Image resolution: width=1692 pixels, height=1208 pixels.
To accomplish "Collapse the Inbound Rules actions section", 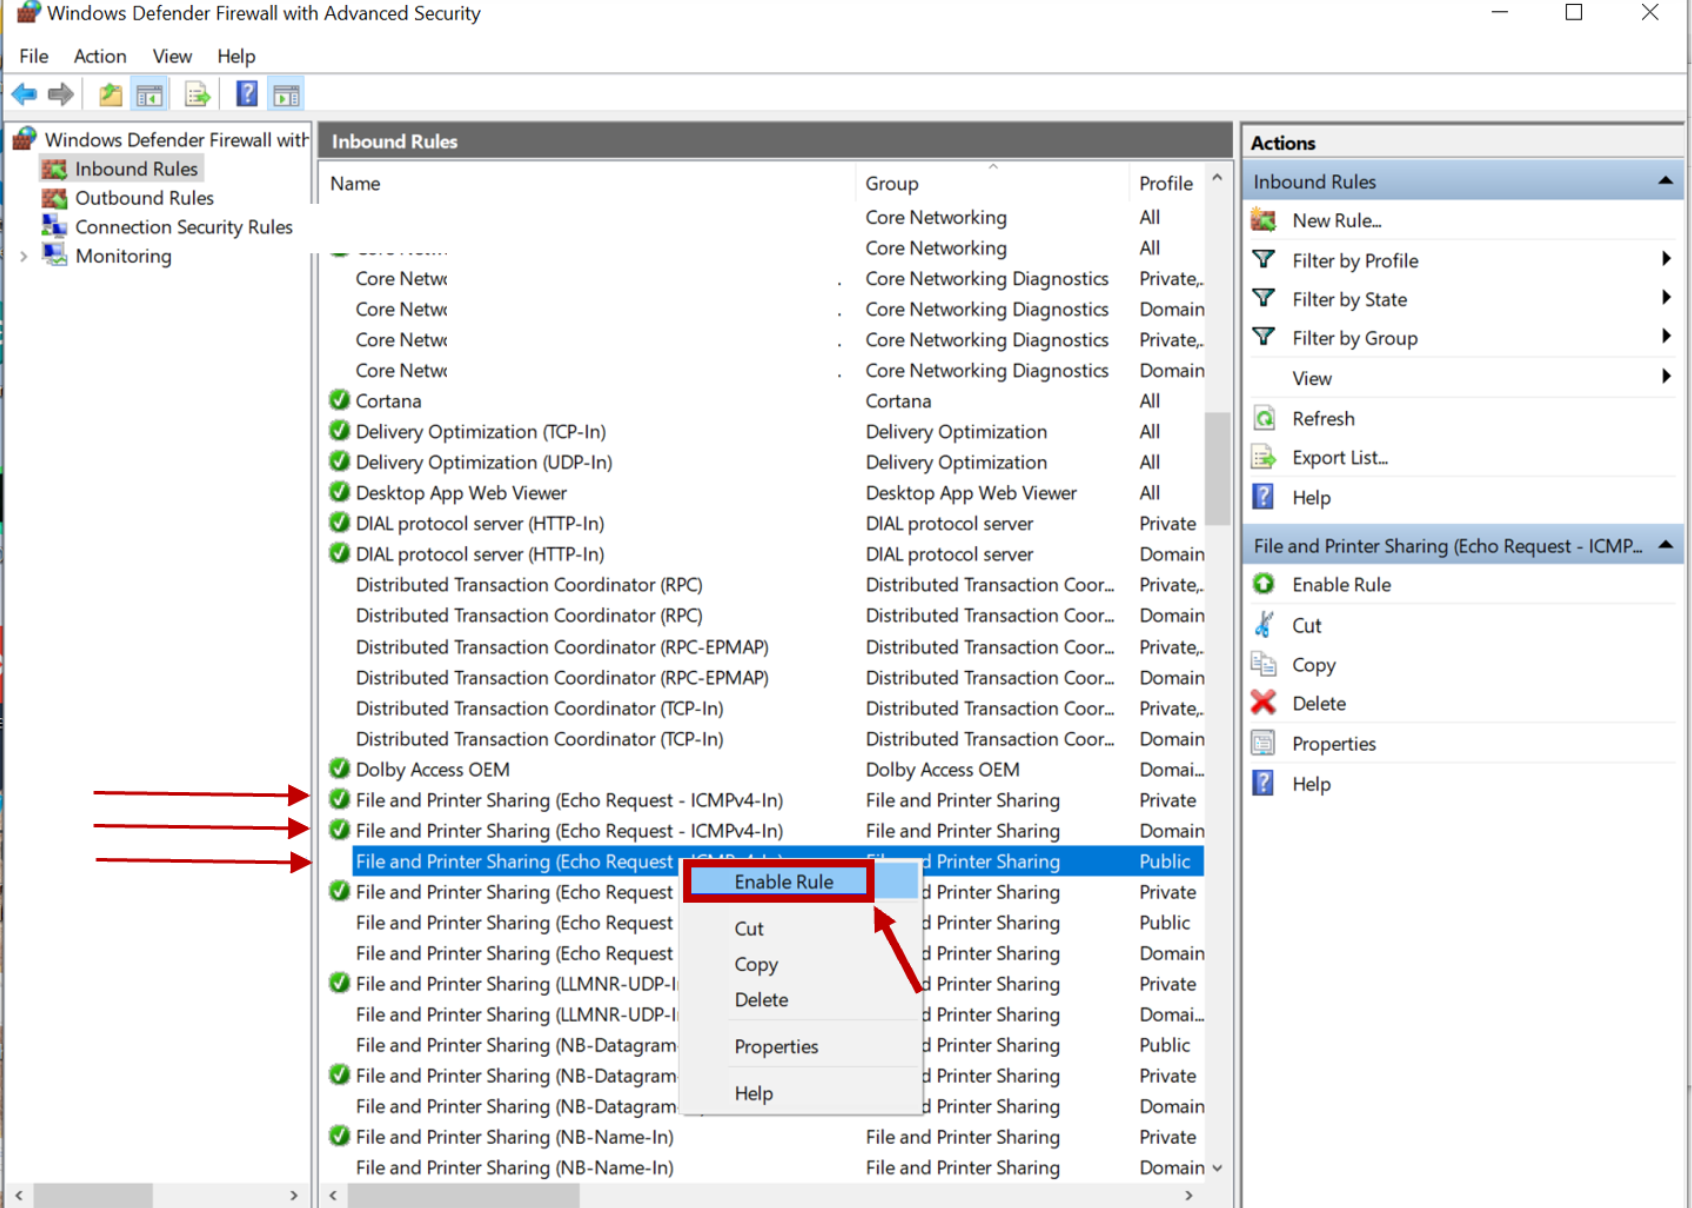I will [x=1665, y=180].
